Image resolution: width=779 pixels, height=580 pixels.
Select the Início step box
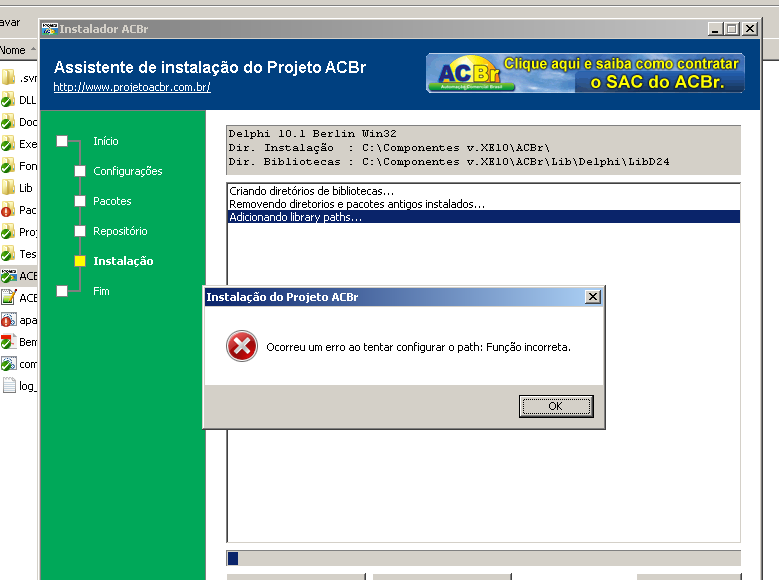click(62, 141)
